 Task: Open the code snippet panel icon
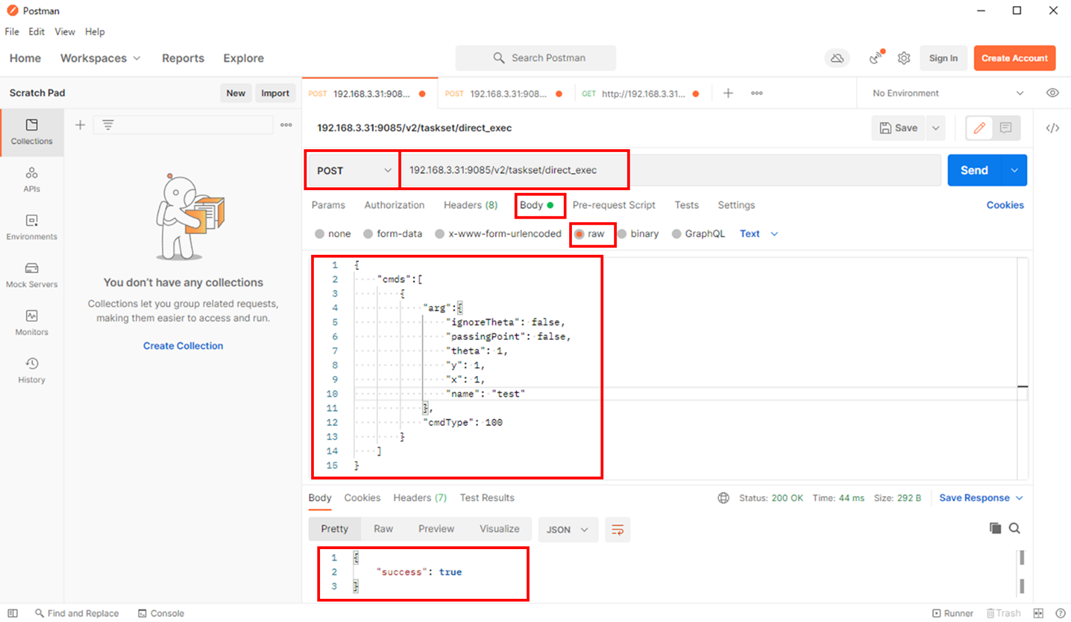(x=1052, y=128)
